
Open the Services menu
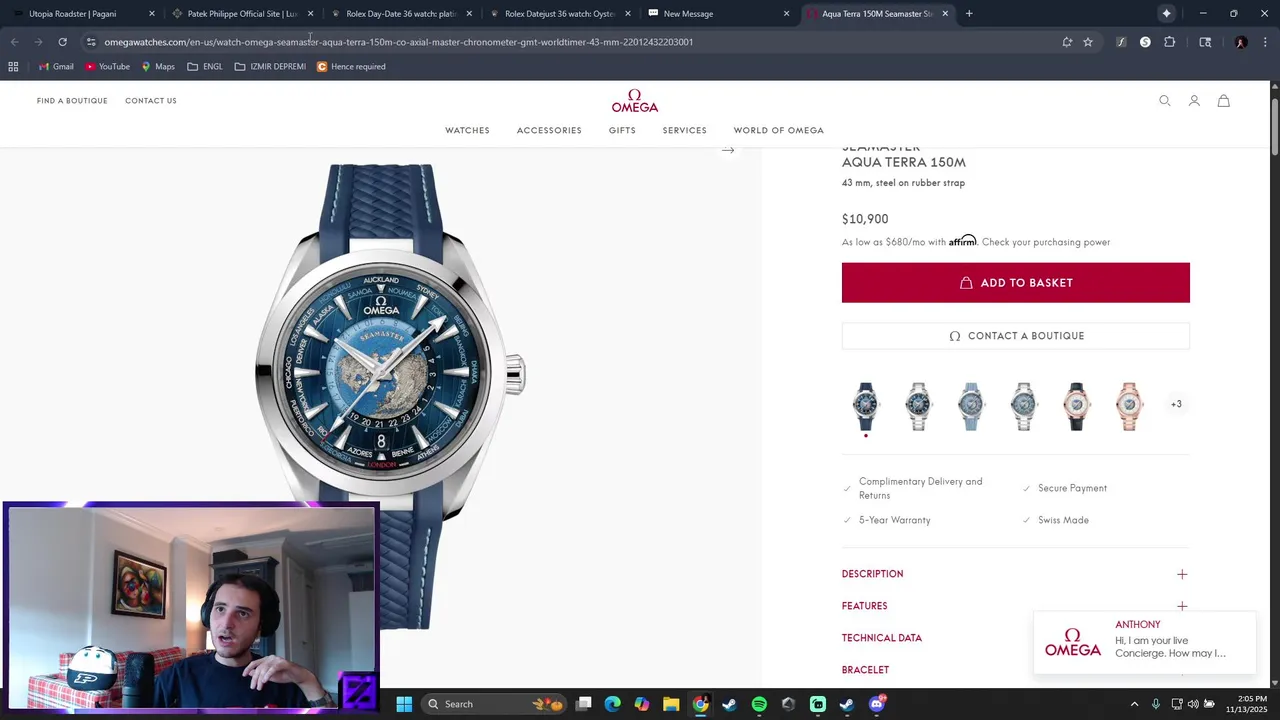684,130
